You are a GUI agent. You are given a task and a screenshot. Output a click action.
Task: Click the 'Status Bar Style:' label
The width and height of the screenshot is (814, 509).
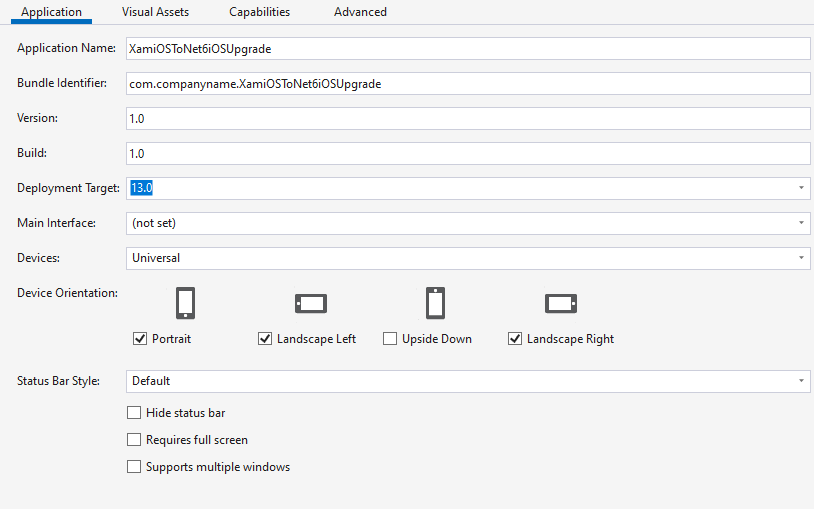tap(58, 381)
